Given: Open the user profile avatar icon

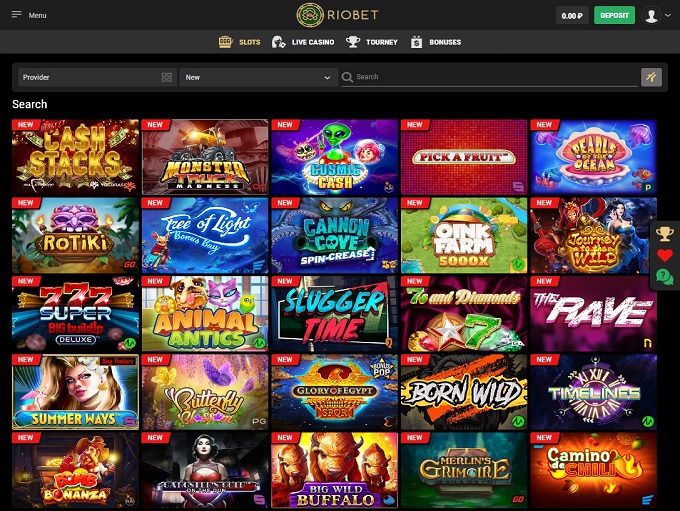Looking at the screenshot, I should [x=651, y=15].
